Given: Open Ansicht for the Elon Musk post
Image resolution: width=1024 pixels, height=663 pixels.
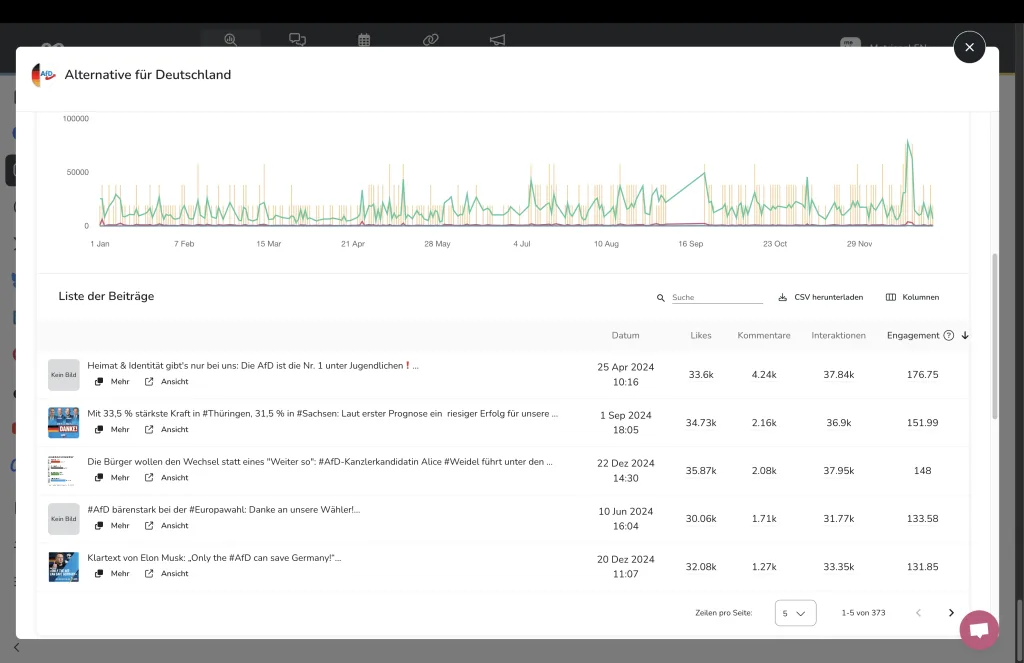Looking at the screenshot, I should click(x=167, y=574).
